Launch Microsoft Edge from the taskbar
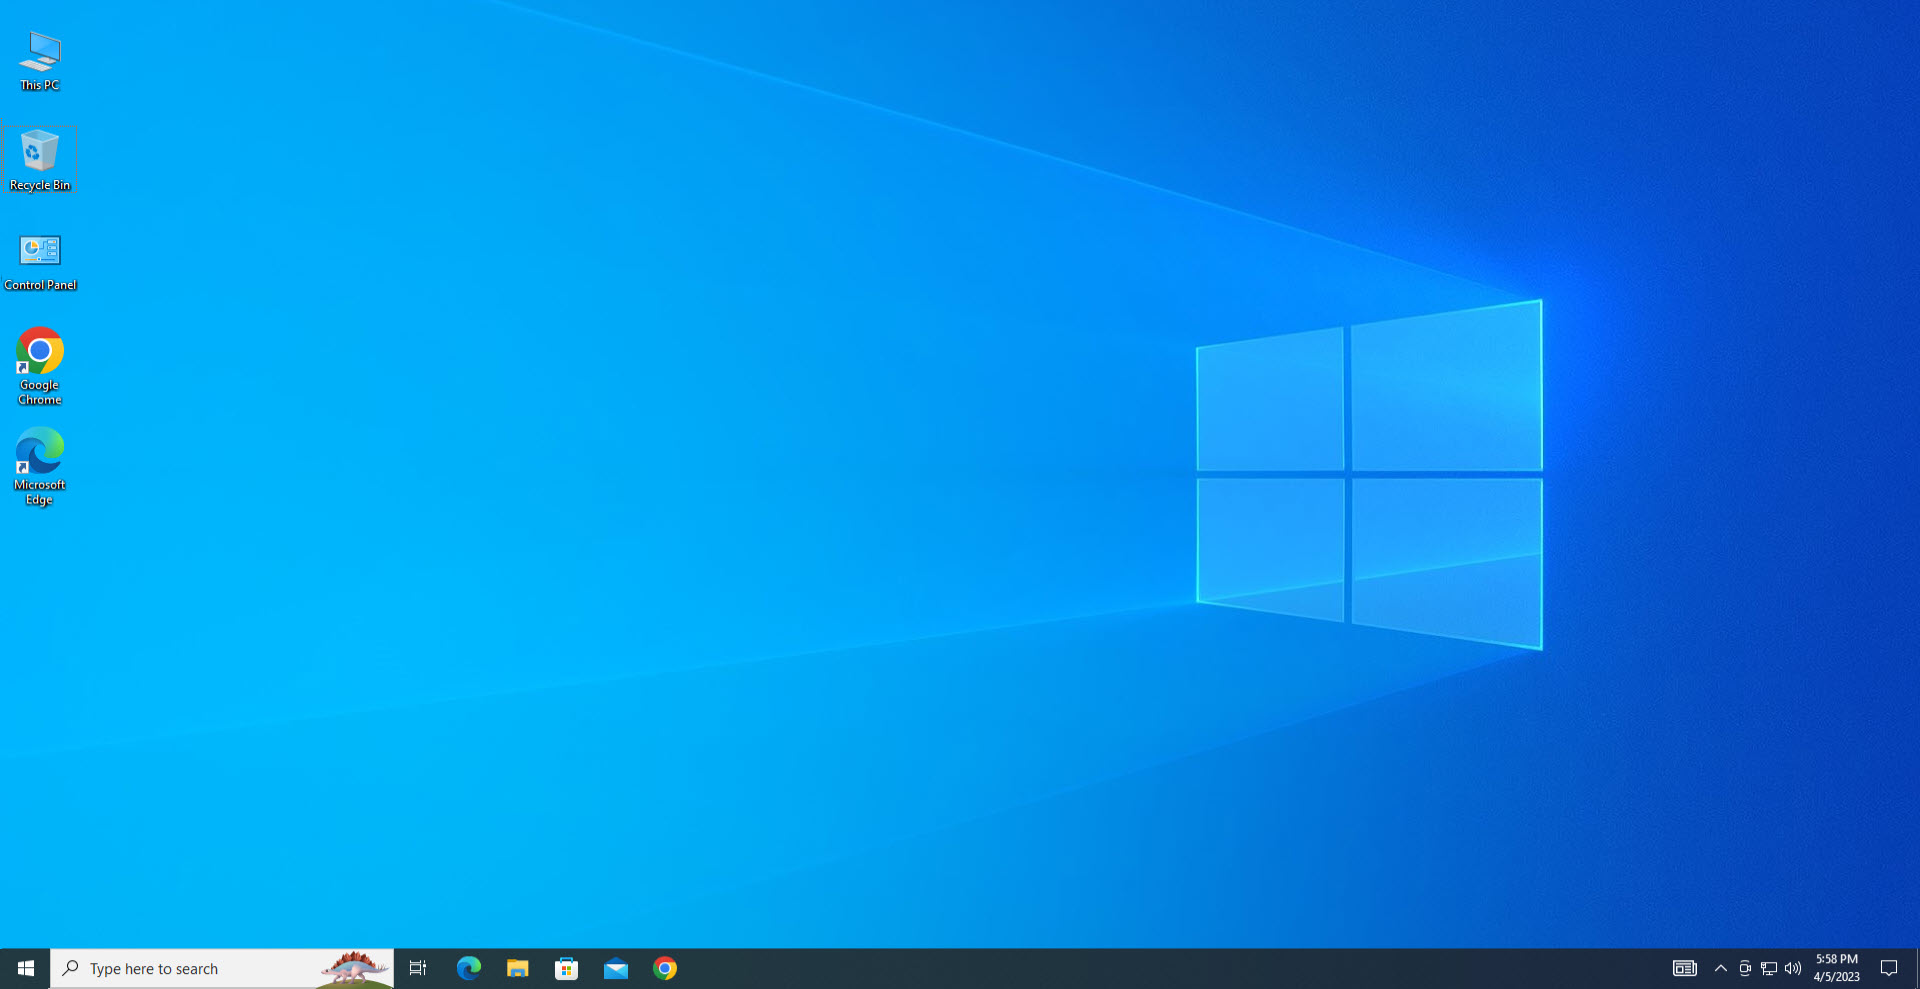Image resolution: width=1920 pixels, height=989 pixels. pos(468,968)
